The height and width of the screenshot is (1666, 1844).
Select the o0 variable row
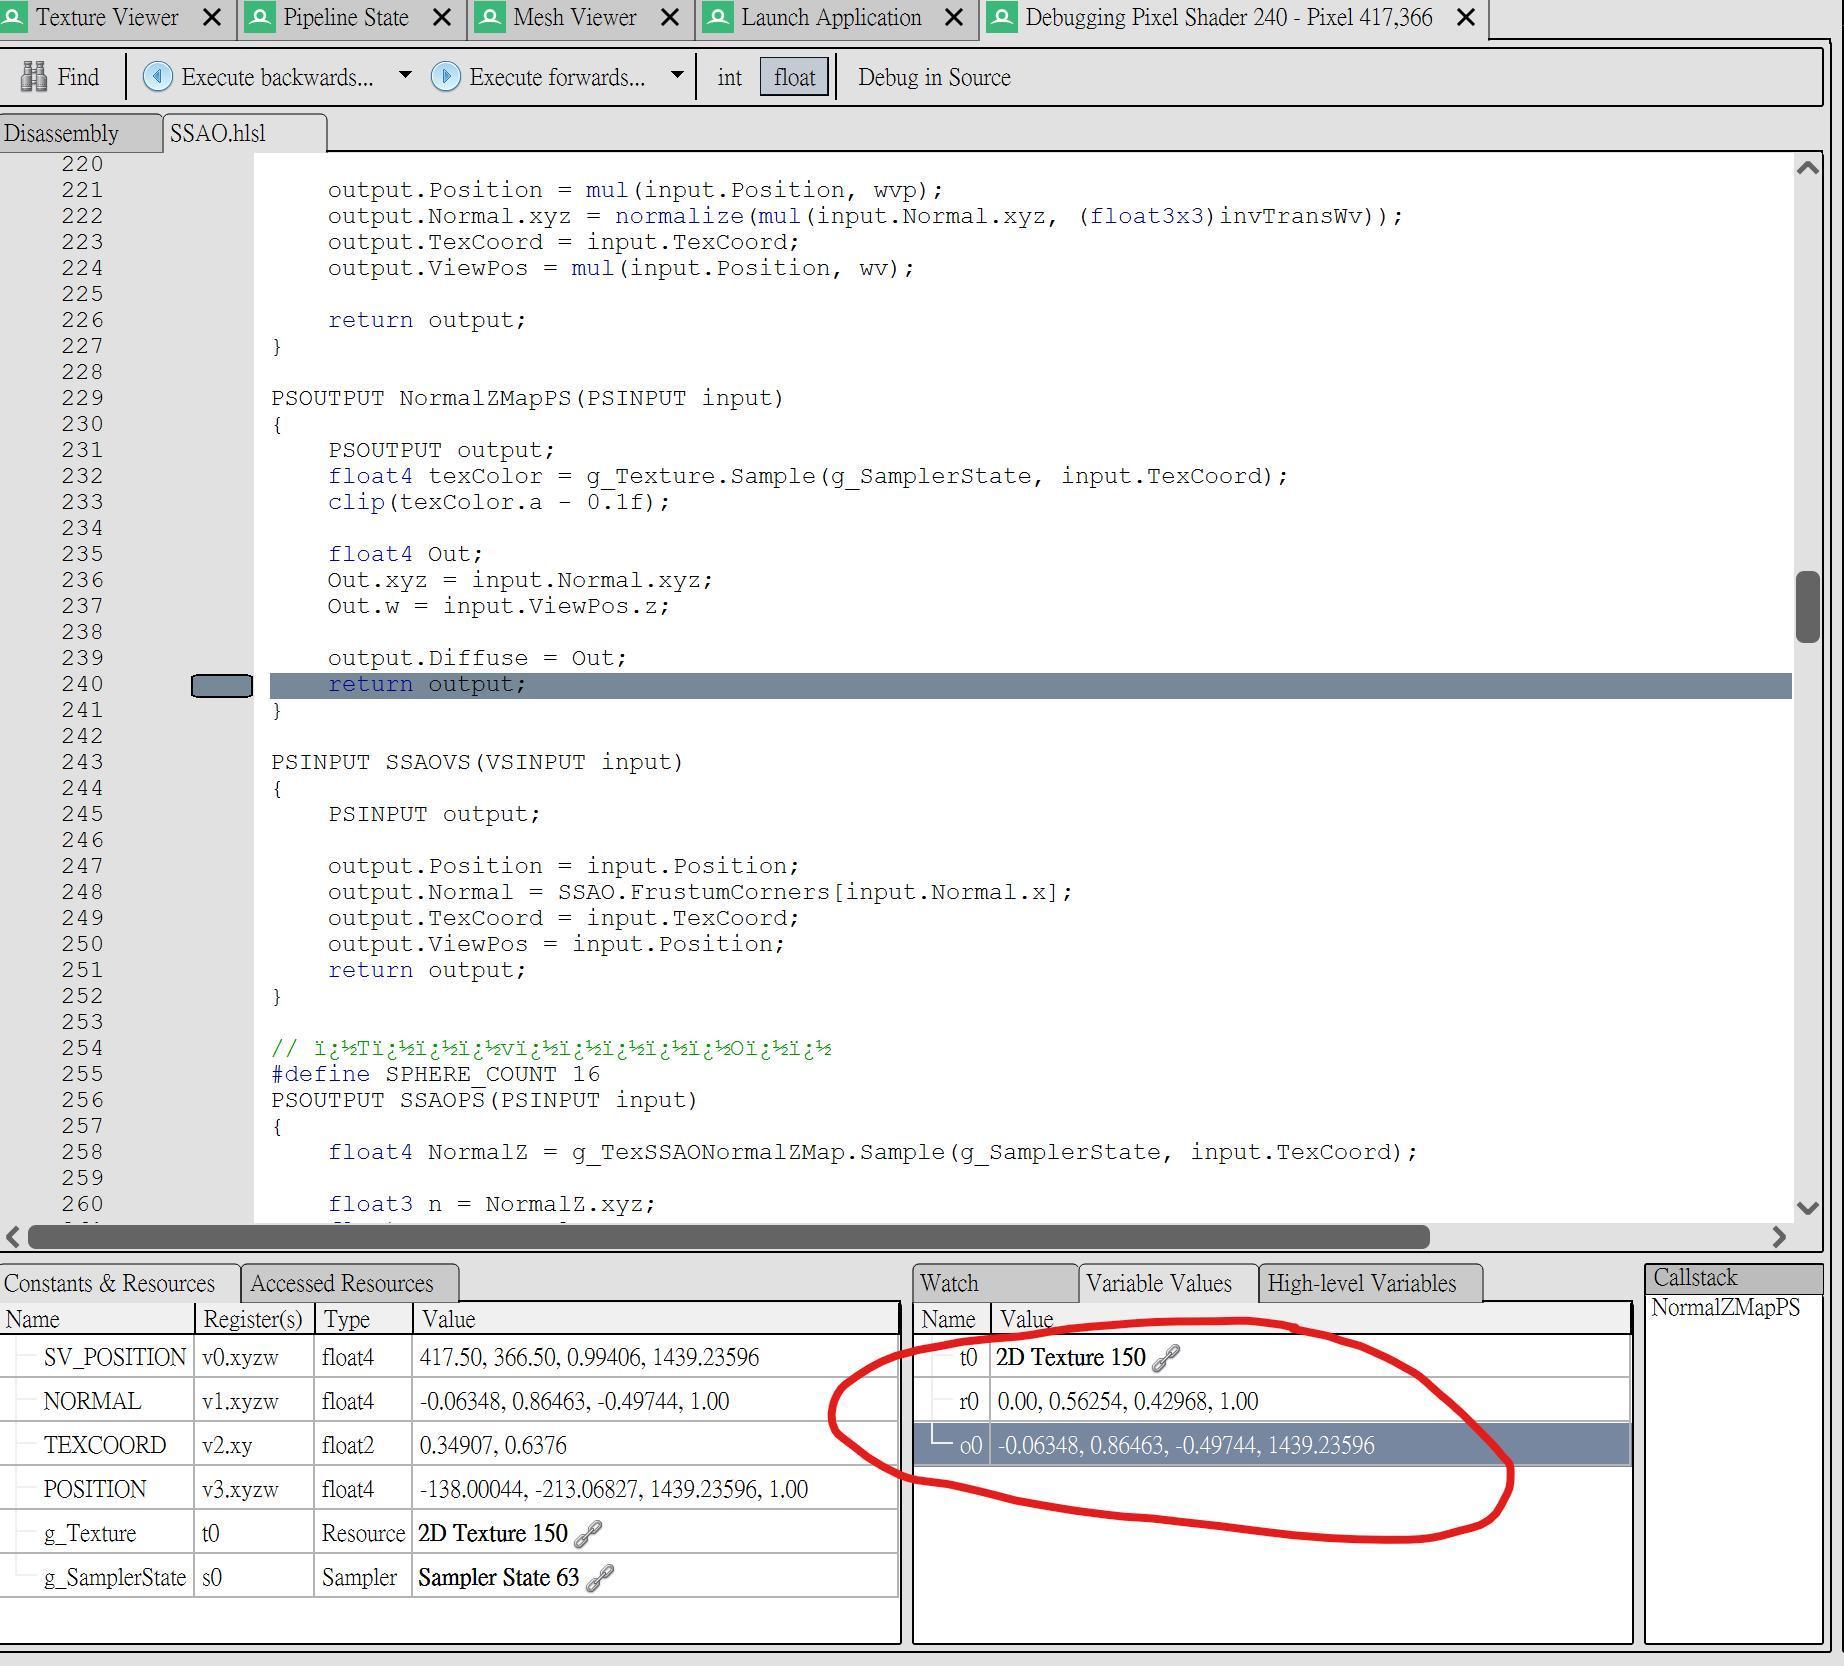1272,1445
